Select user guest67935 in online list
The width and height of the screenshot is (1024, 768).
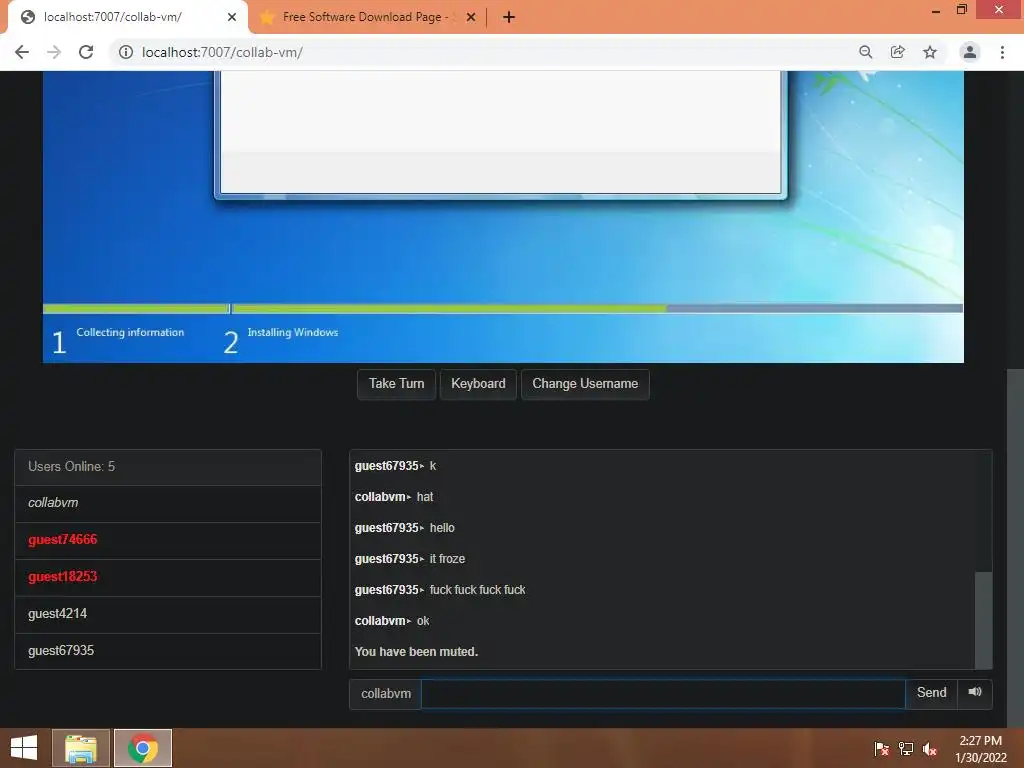[x=168, y=651]
